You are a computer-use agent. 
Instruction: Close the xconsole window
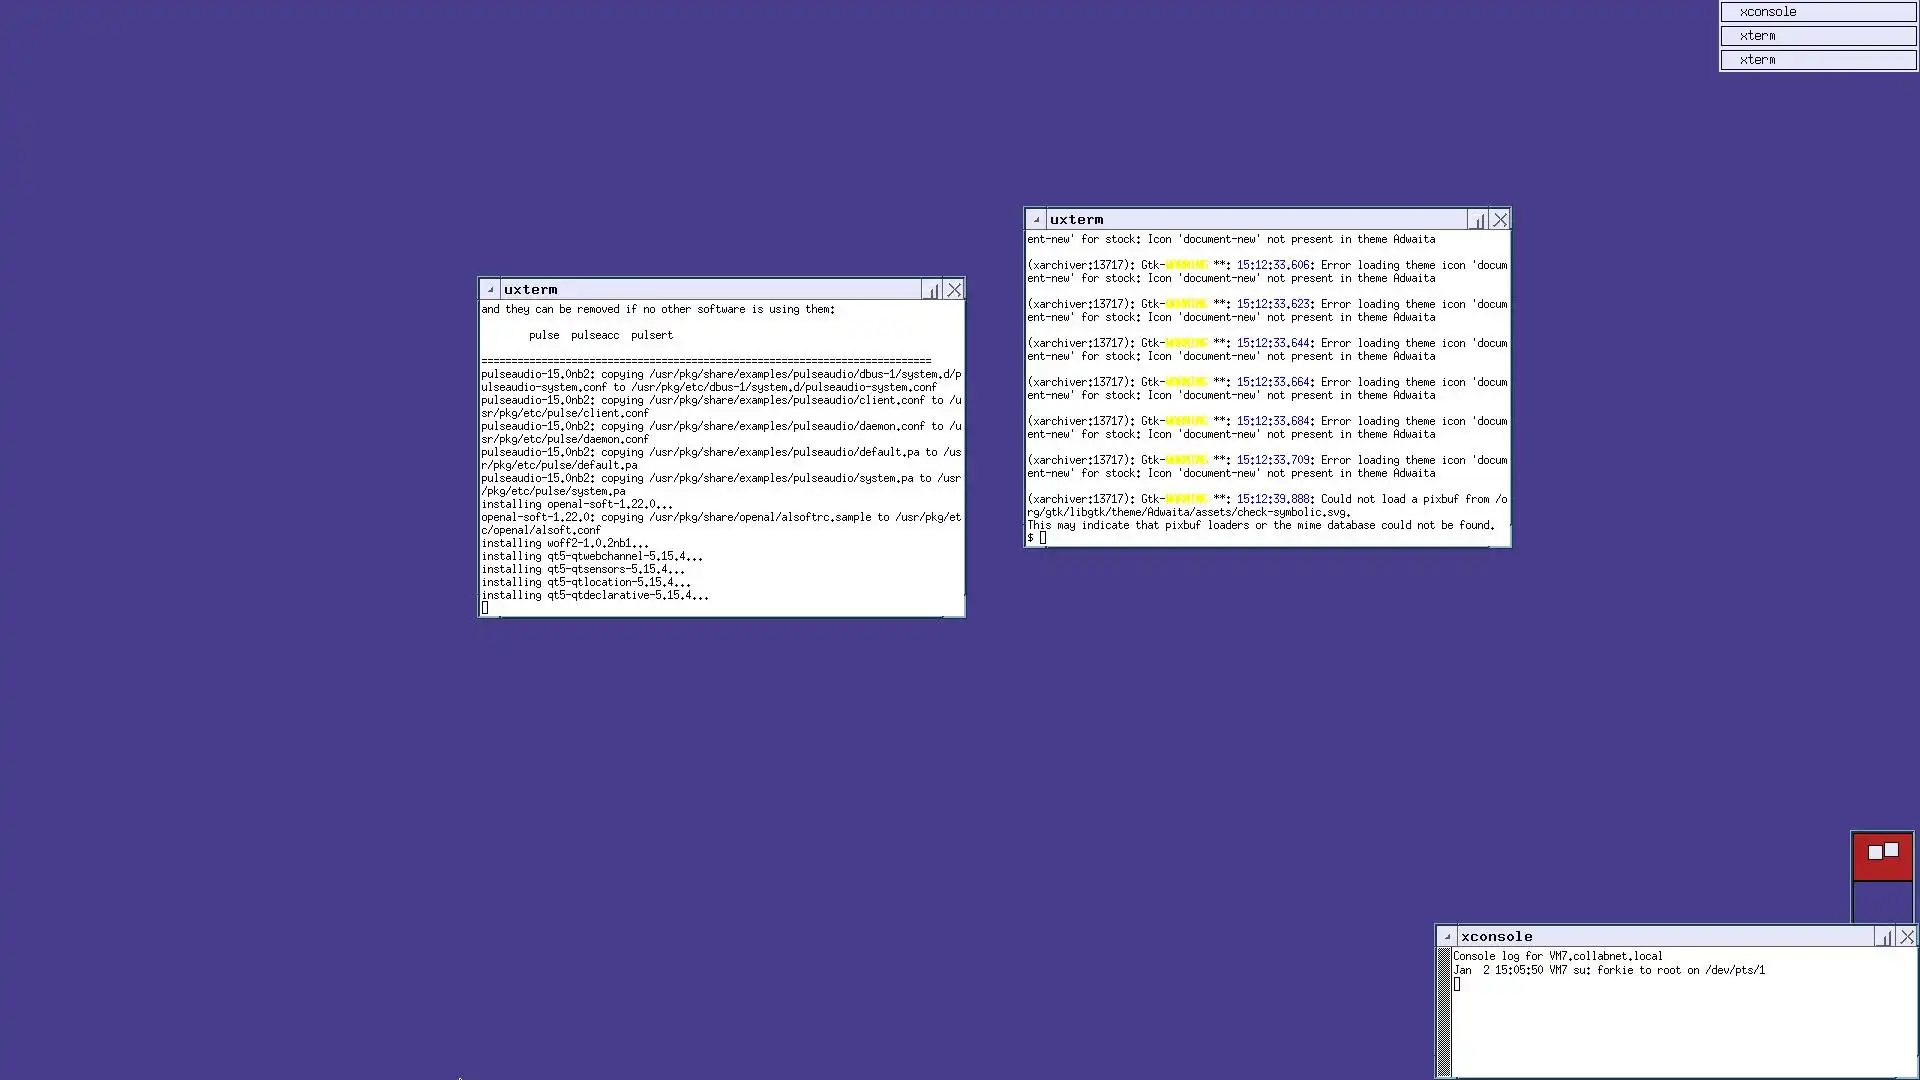(1907, 937)
